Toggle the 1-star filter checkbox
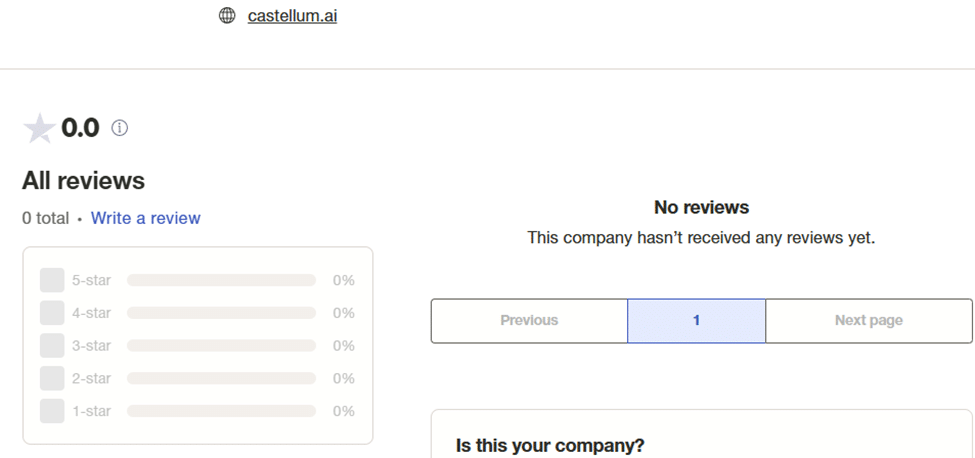Screen dimensions: 975x458 (52, 411)
